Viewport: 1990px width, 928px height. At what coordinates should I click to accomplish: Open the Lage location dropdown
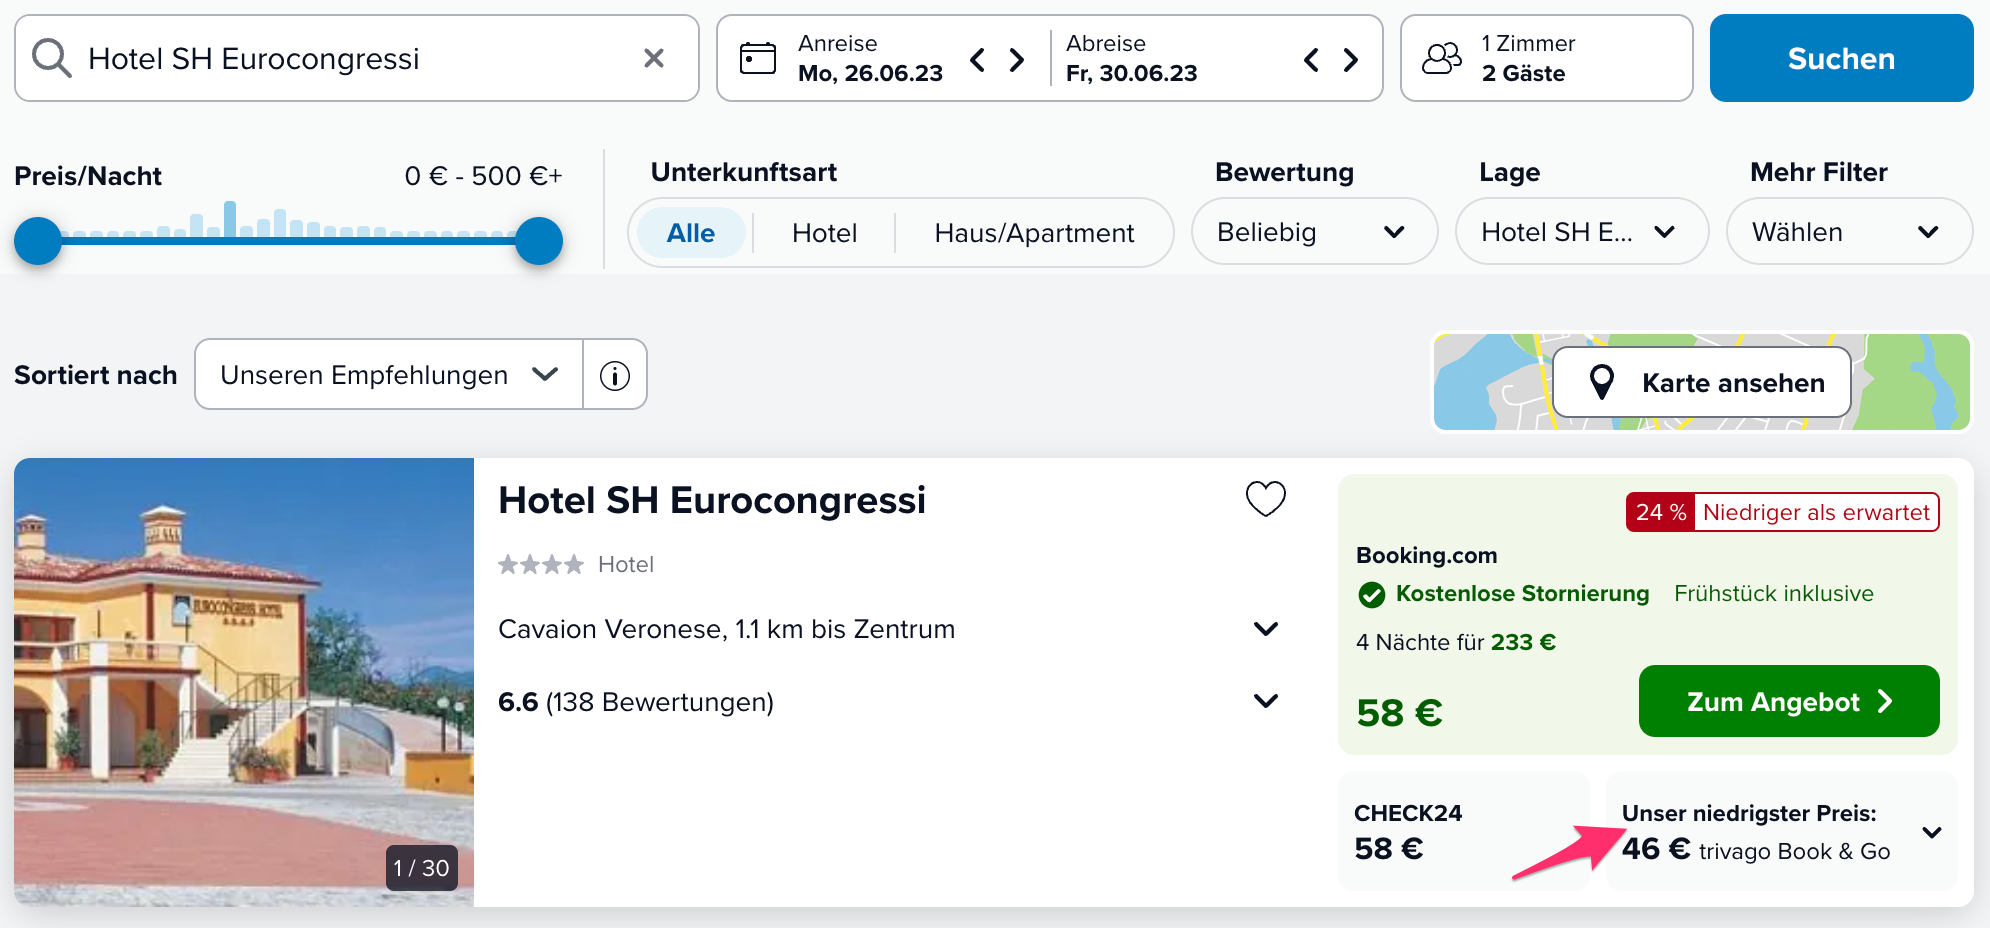pyautogui.click(x=1581, y=232)
